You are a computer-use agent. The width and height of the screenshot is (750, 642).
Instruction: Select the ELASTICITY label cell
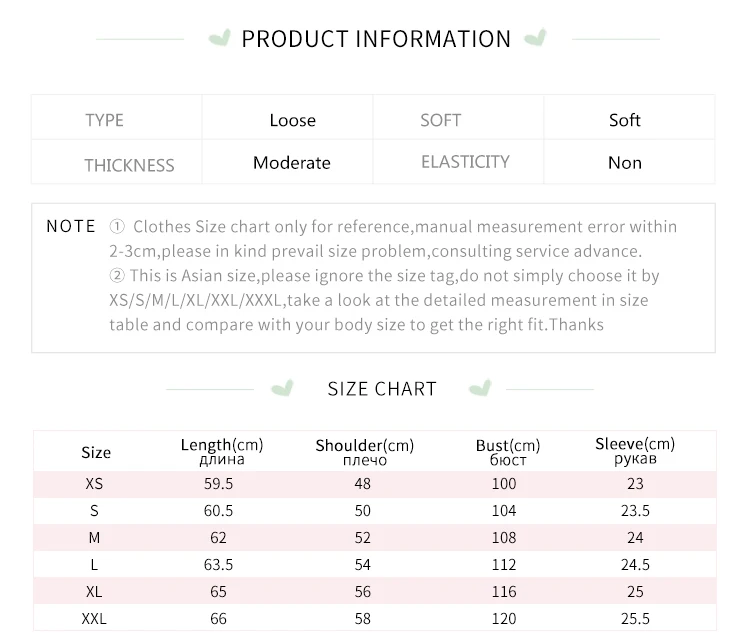(465, 162)
